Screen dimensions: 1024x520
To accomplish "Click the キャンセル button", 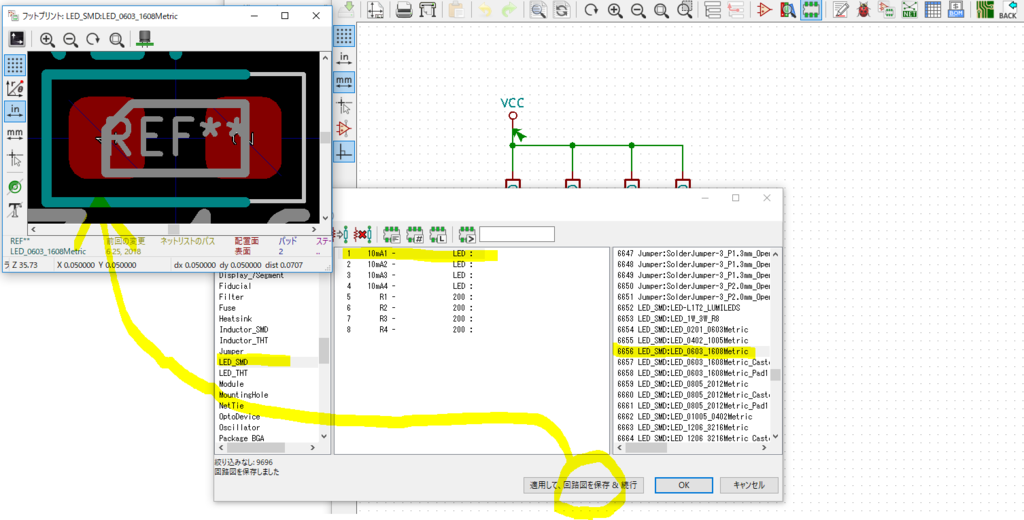I will (749, 485).
